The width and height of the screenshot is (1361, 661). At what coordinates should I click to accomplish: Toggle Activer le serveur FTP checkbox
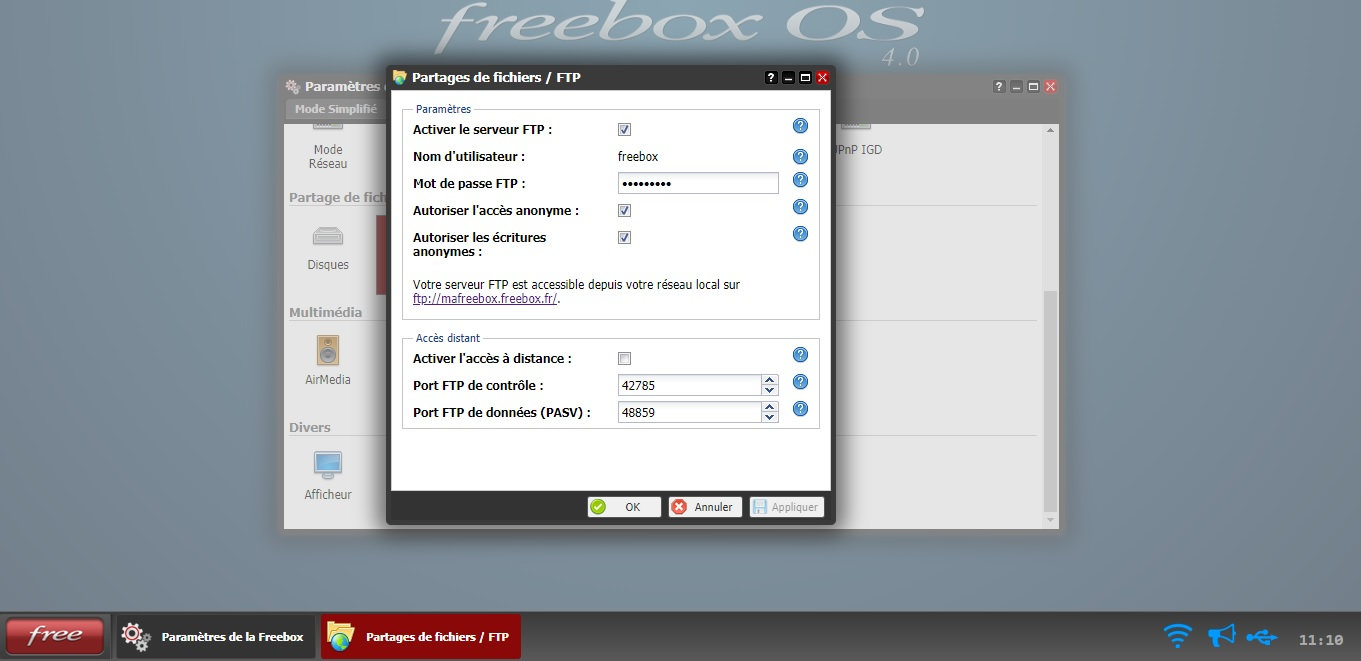point(624,130)
